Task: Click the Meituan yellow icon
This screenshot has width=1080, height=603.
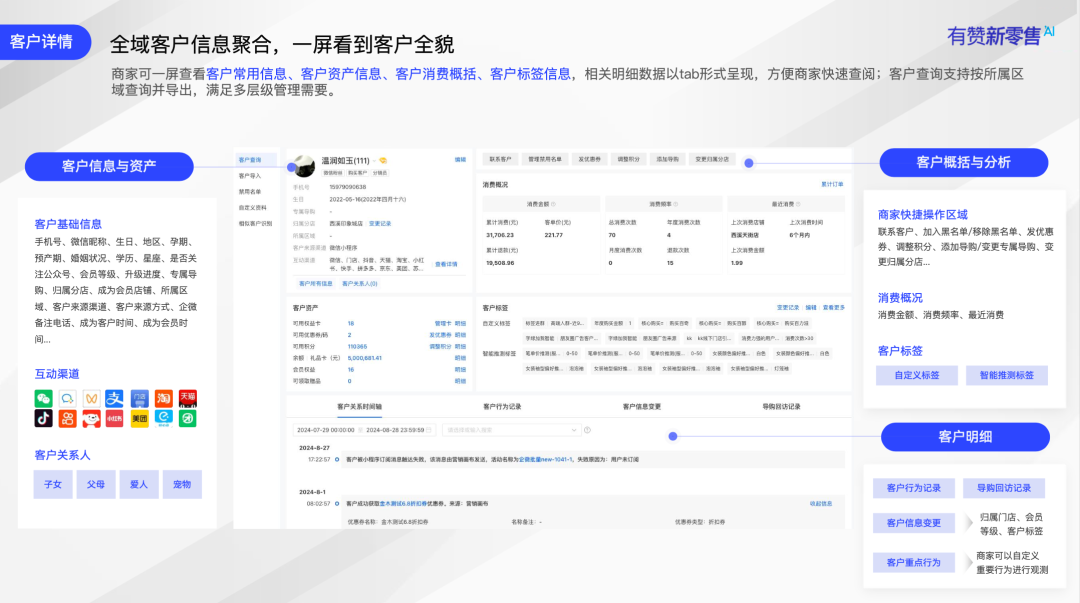Action: tap(139, 419)
